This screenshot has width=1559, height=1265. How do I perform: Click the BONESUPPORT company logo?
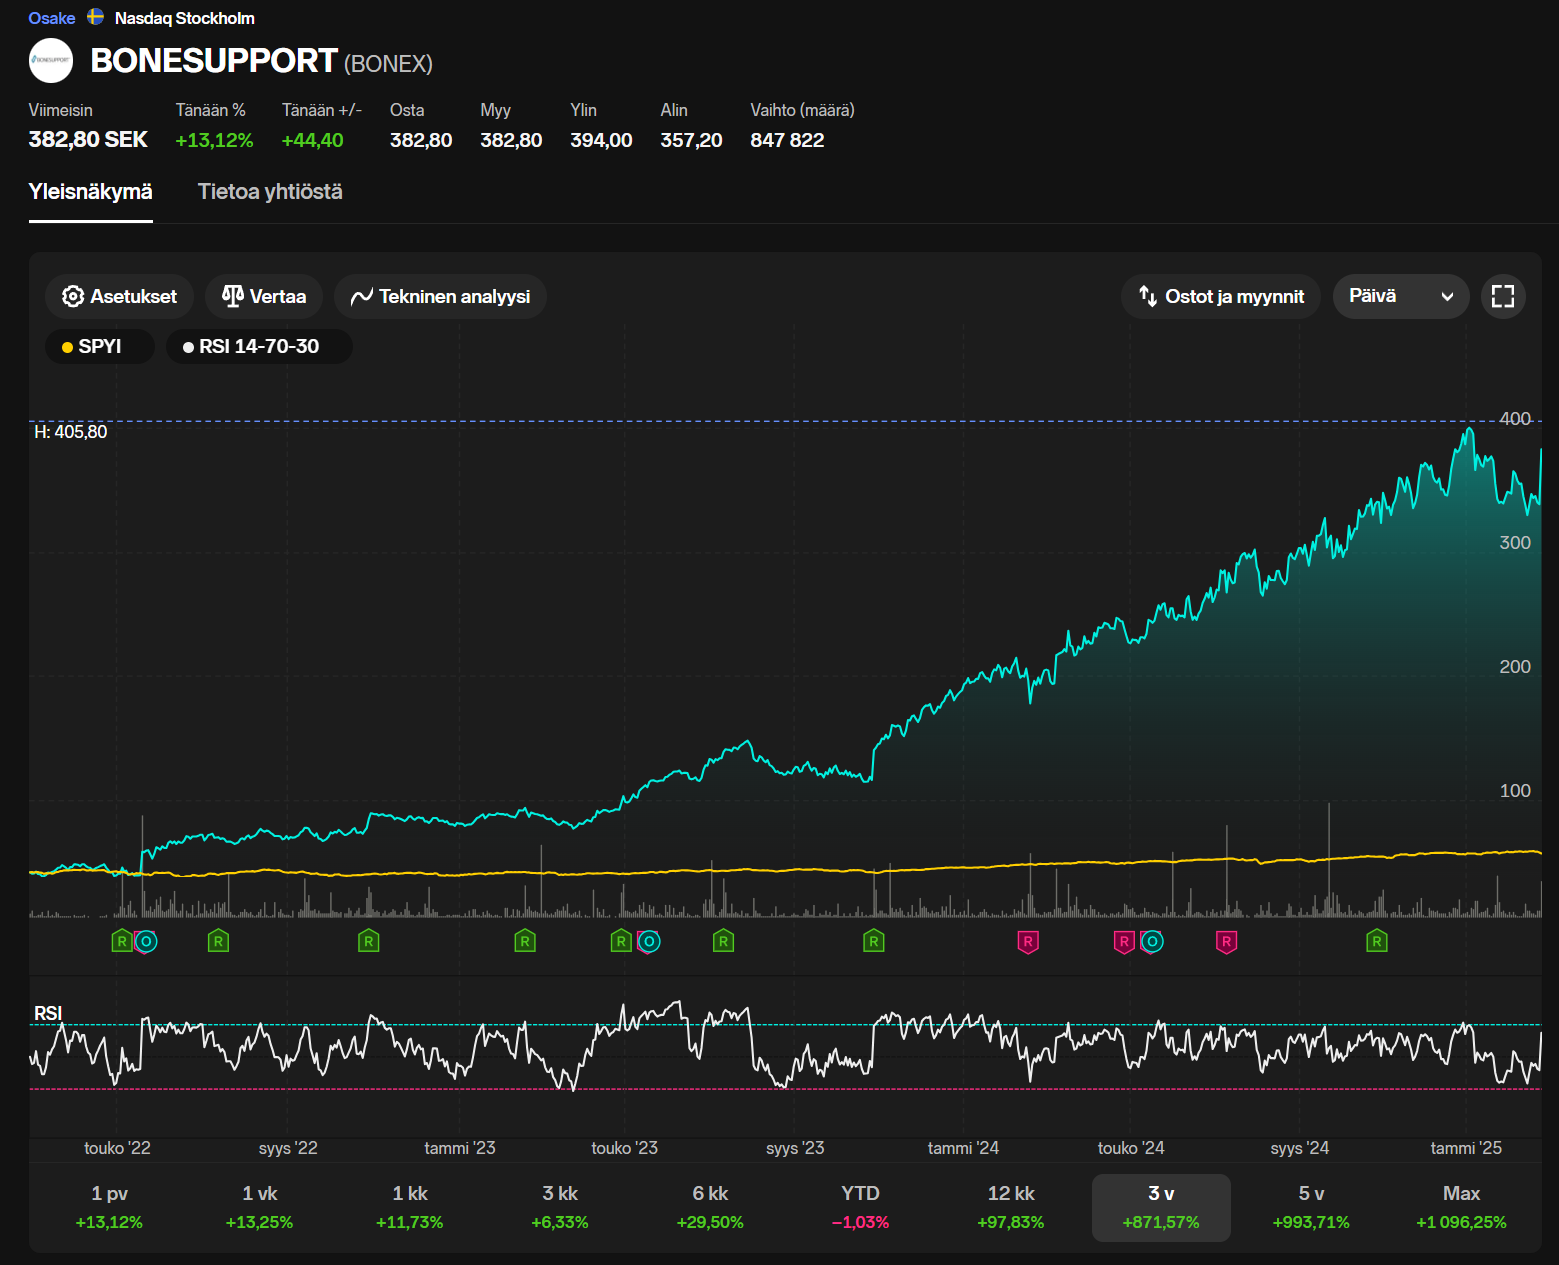pos(51,60)
